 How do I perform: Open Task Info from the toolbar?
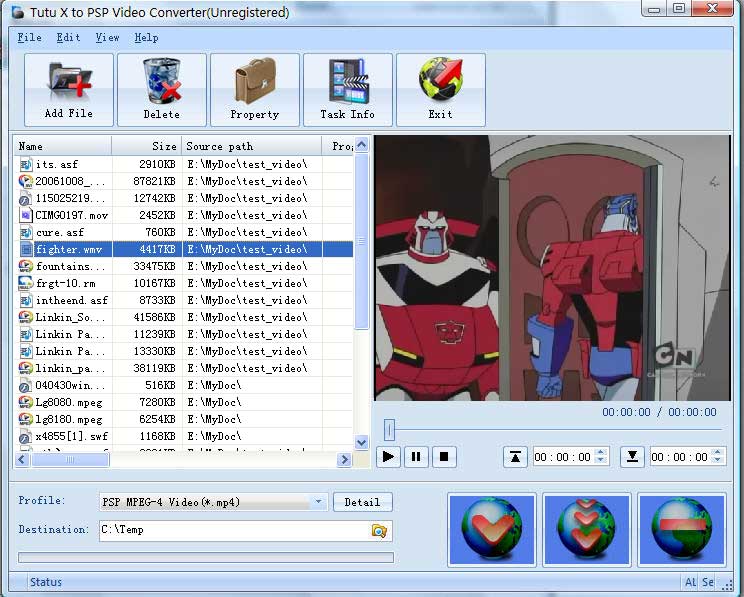[x=348, y=90]
